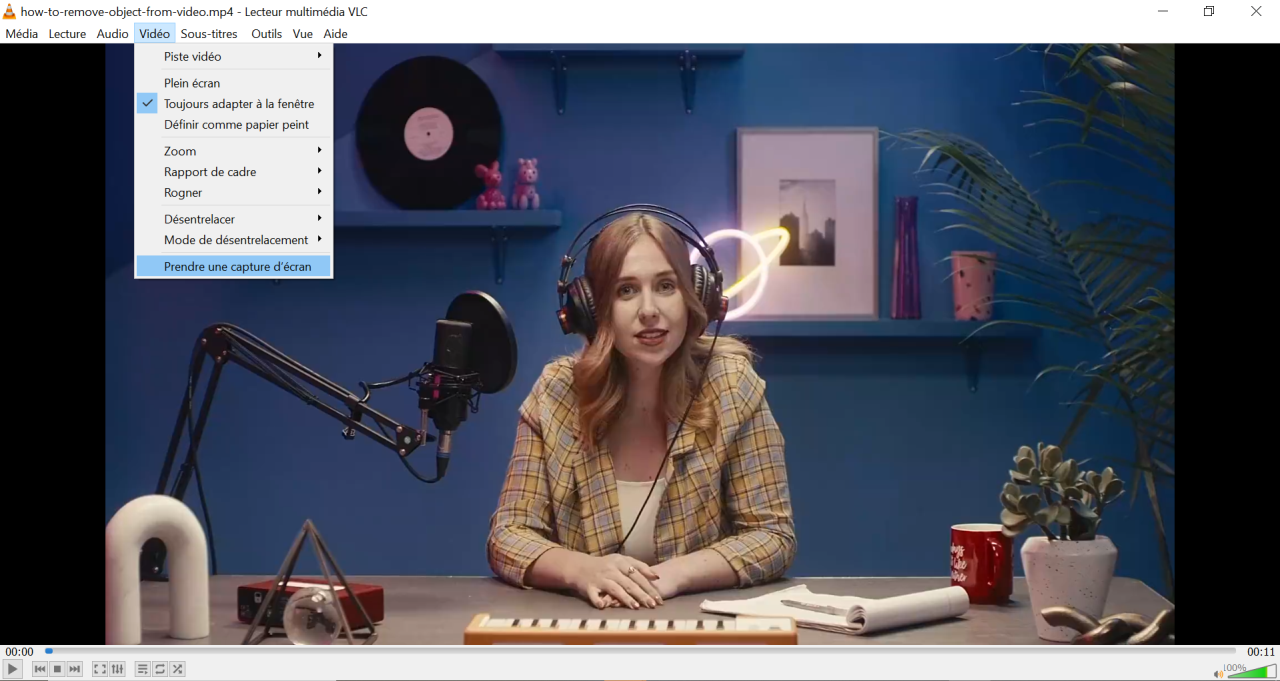Viewport: 1280px width, 681px height.
Task: Skip to the next media item
Action: [74, 669]
